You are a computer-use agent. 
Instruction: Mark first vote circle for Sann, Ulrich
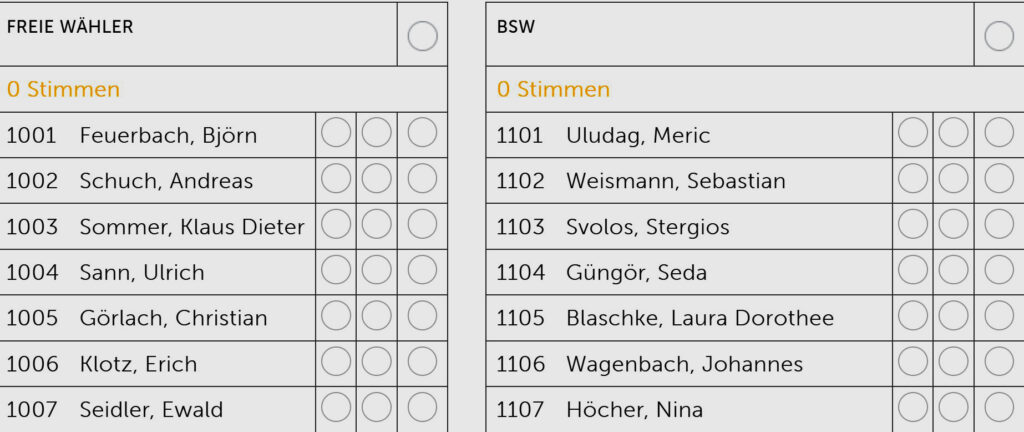tap(336, 270)
